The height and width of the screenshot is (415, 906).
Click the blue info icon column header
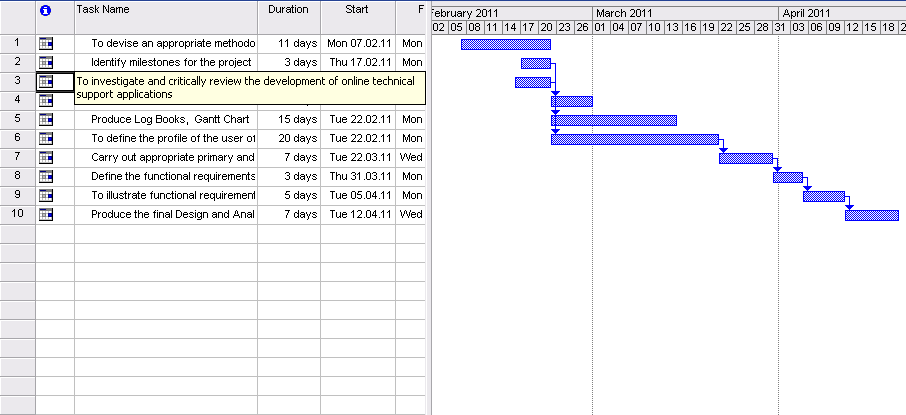click(x=45, y=10)
